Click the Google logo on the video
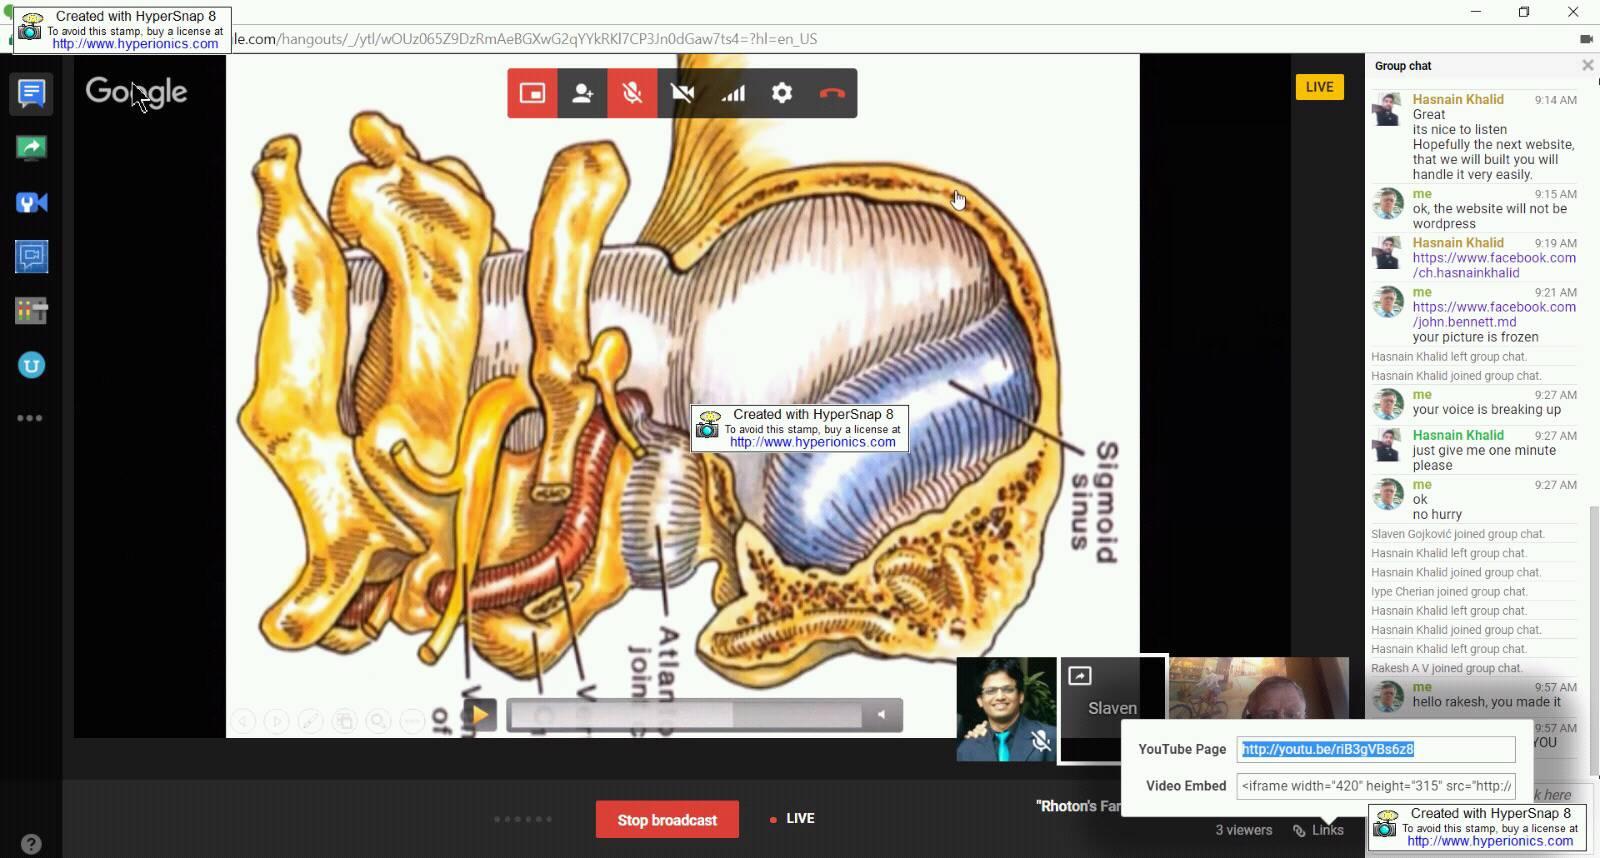This screenshot has height=858, width=1600. tap(136, 92)
